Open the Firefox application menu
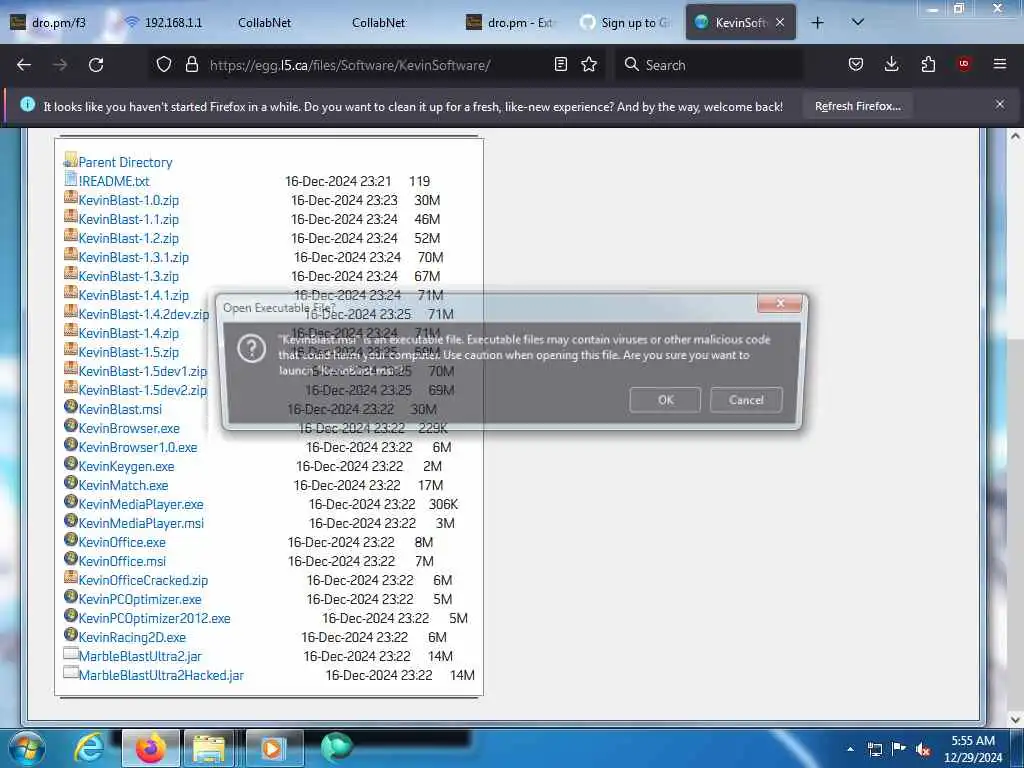This screenshot has width=1024, height=768. pos(1000,65)
